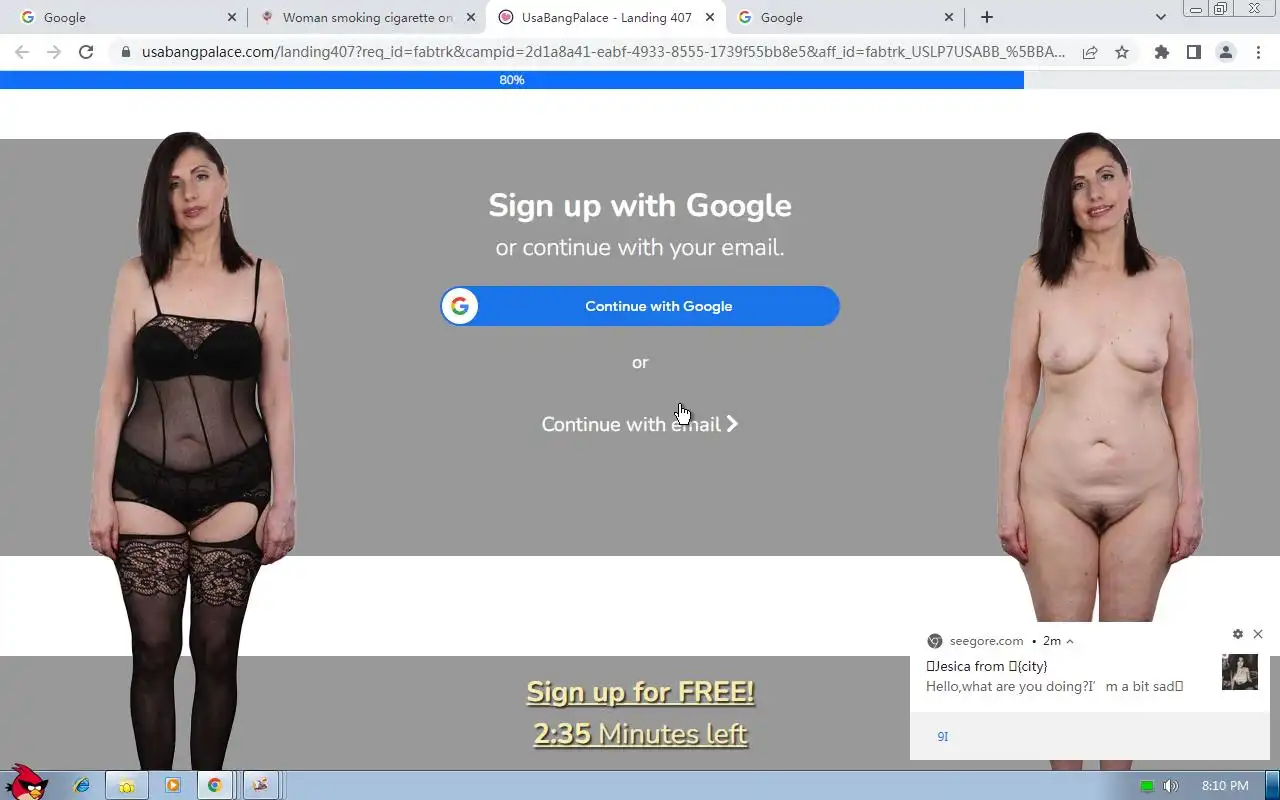
Task: View site information lock icon
Action: (x=126, y=52)
